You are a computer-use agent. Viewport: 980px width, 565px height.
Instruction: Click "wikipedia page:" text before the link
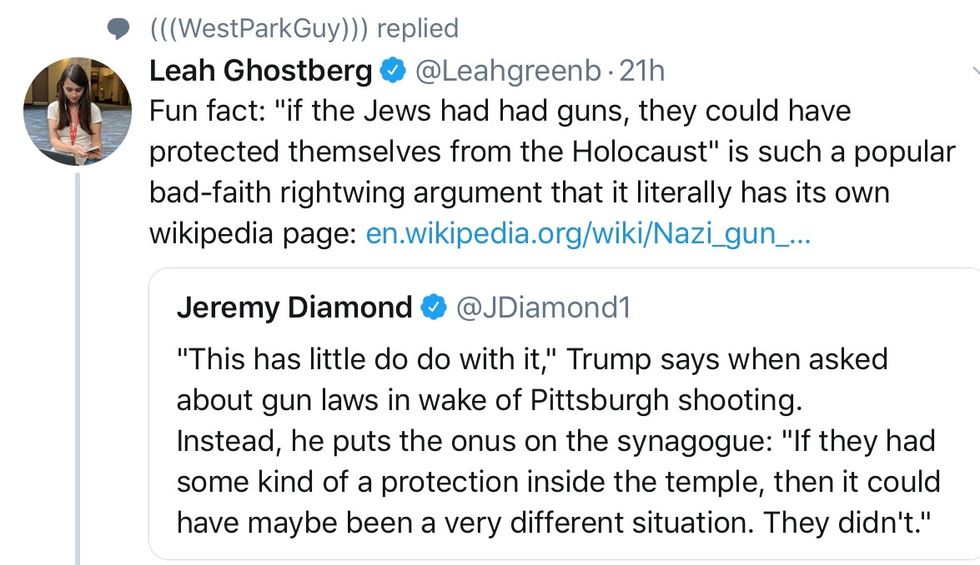(x=252, y=233)
